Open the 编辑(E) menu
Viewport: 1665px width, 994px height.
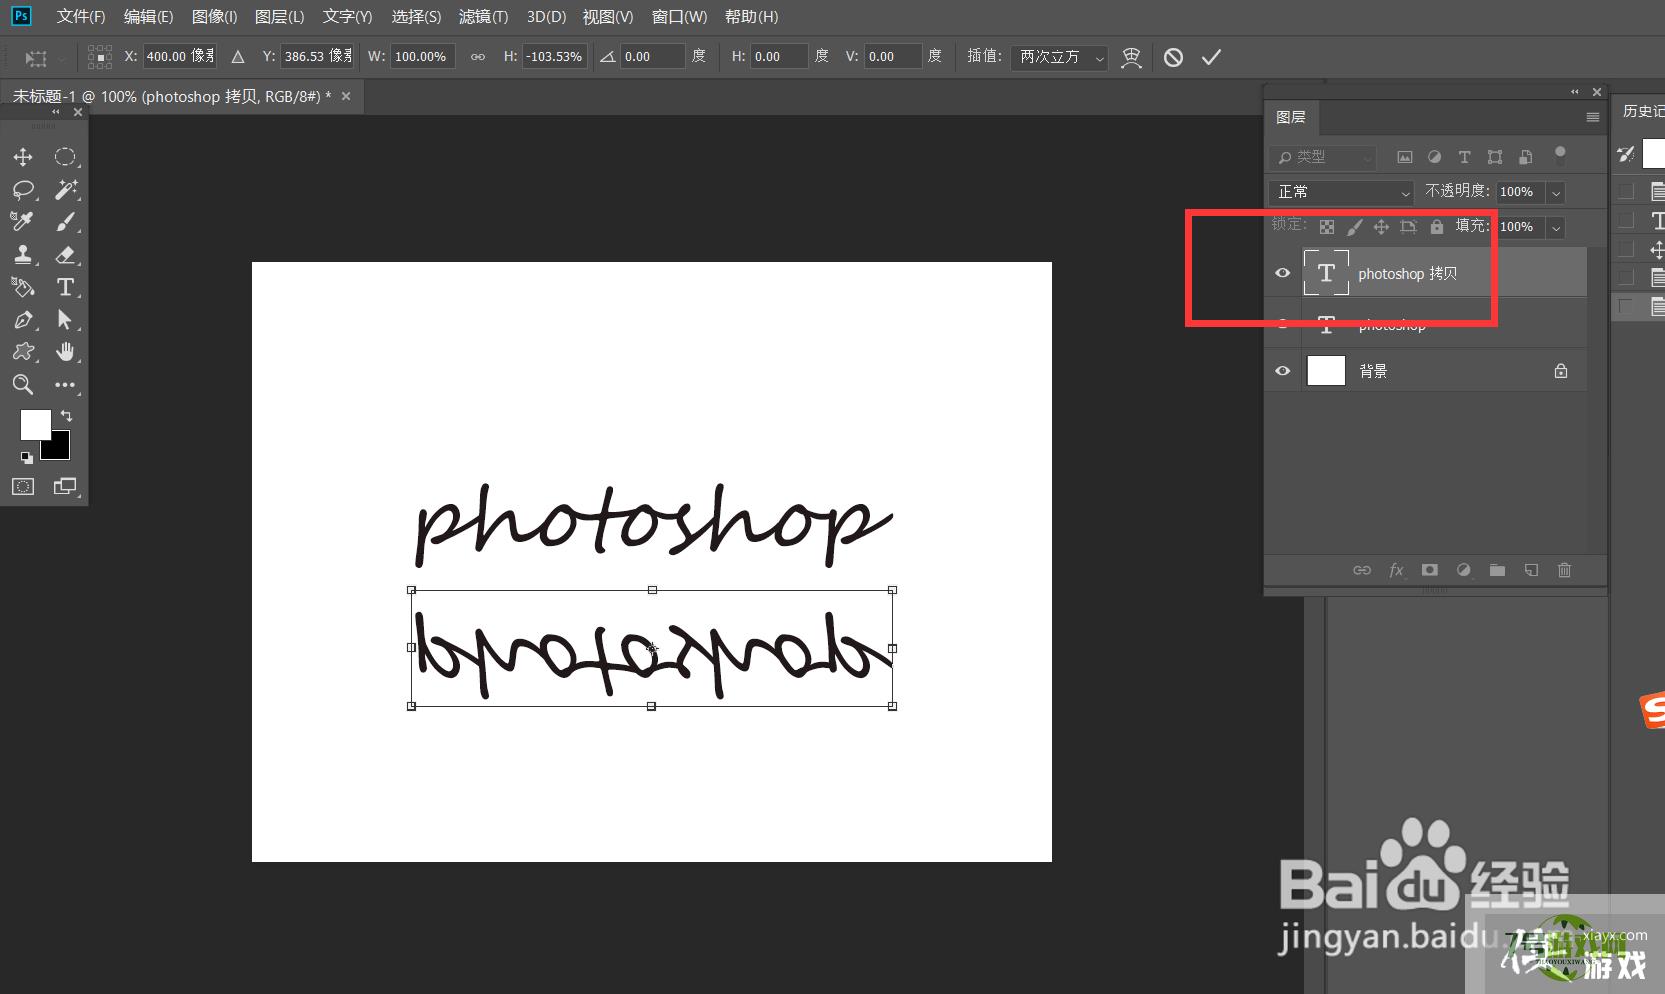click(x=148, y=17)
